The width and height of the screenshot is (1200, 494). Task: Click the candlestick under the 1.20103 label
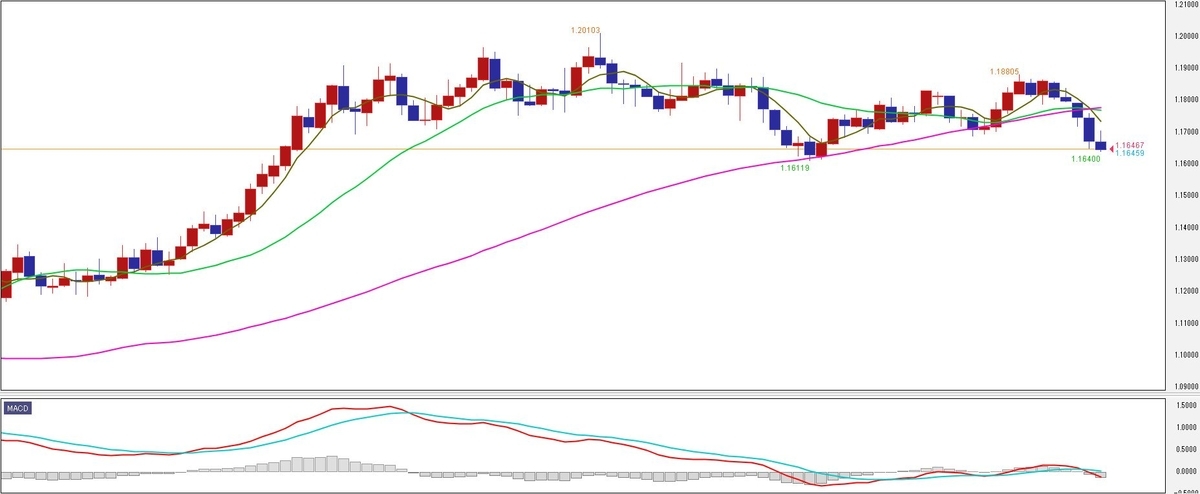(x=600, y=61)
